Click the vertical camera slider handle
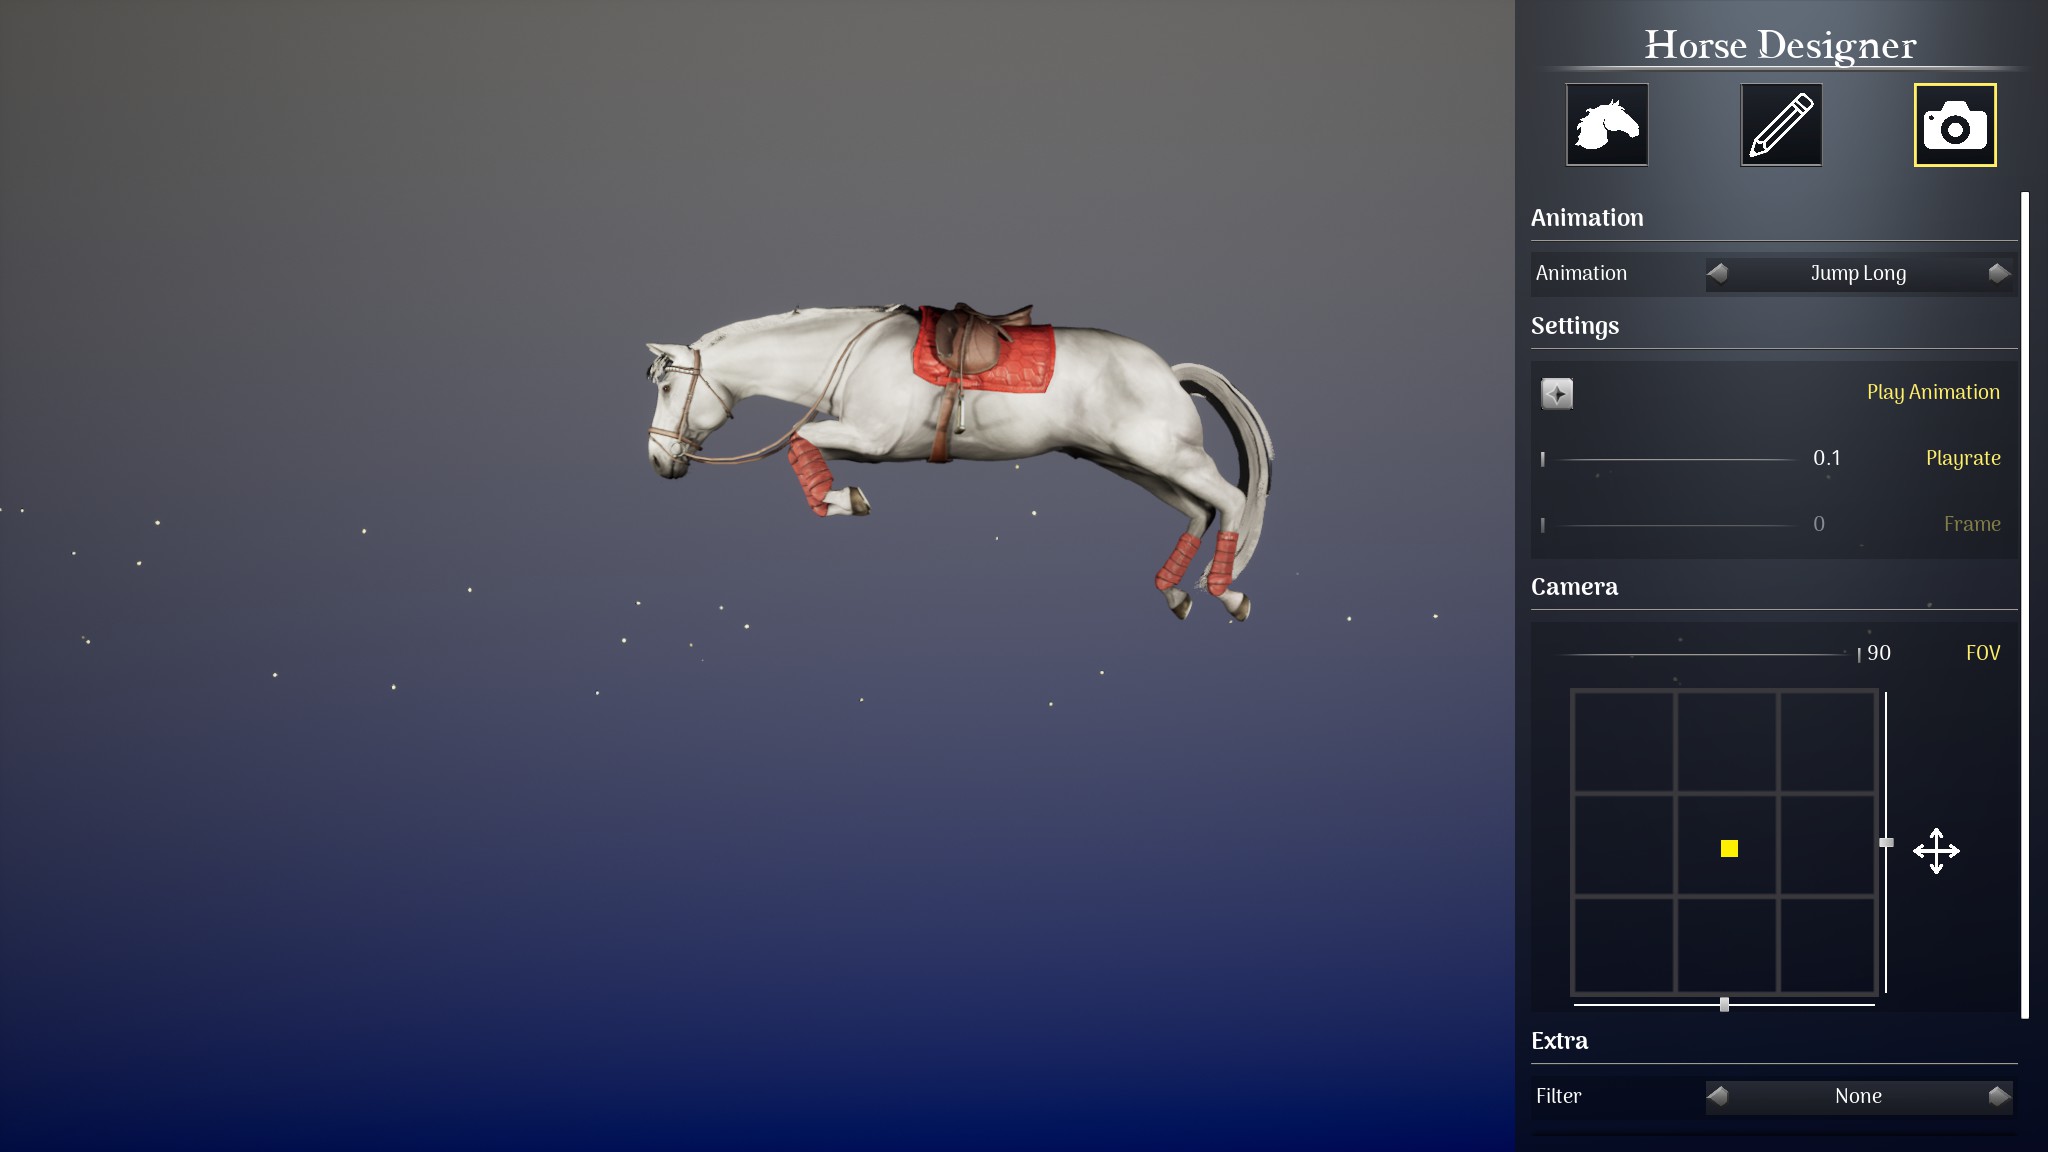Viewport: 2048px width, 1152px height. (1886, 843)
